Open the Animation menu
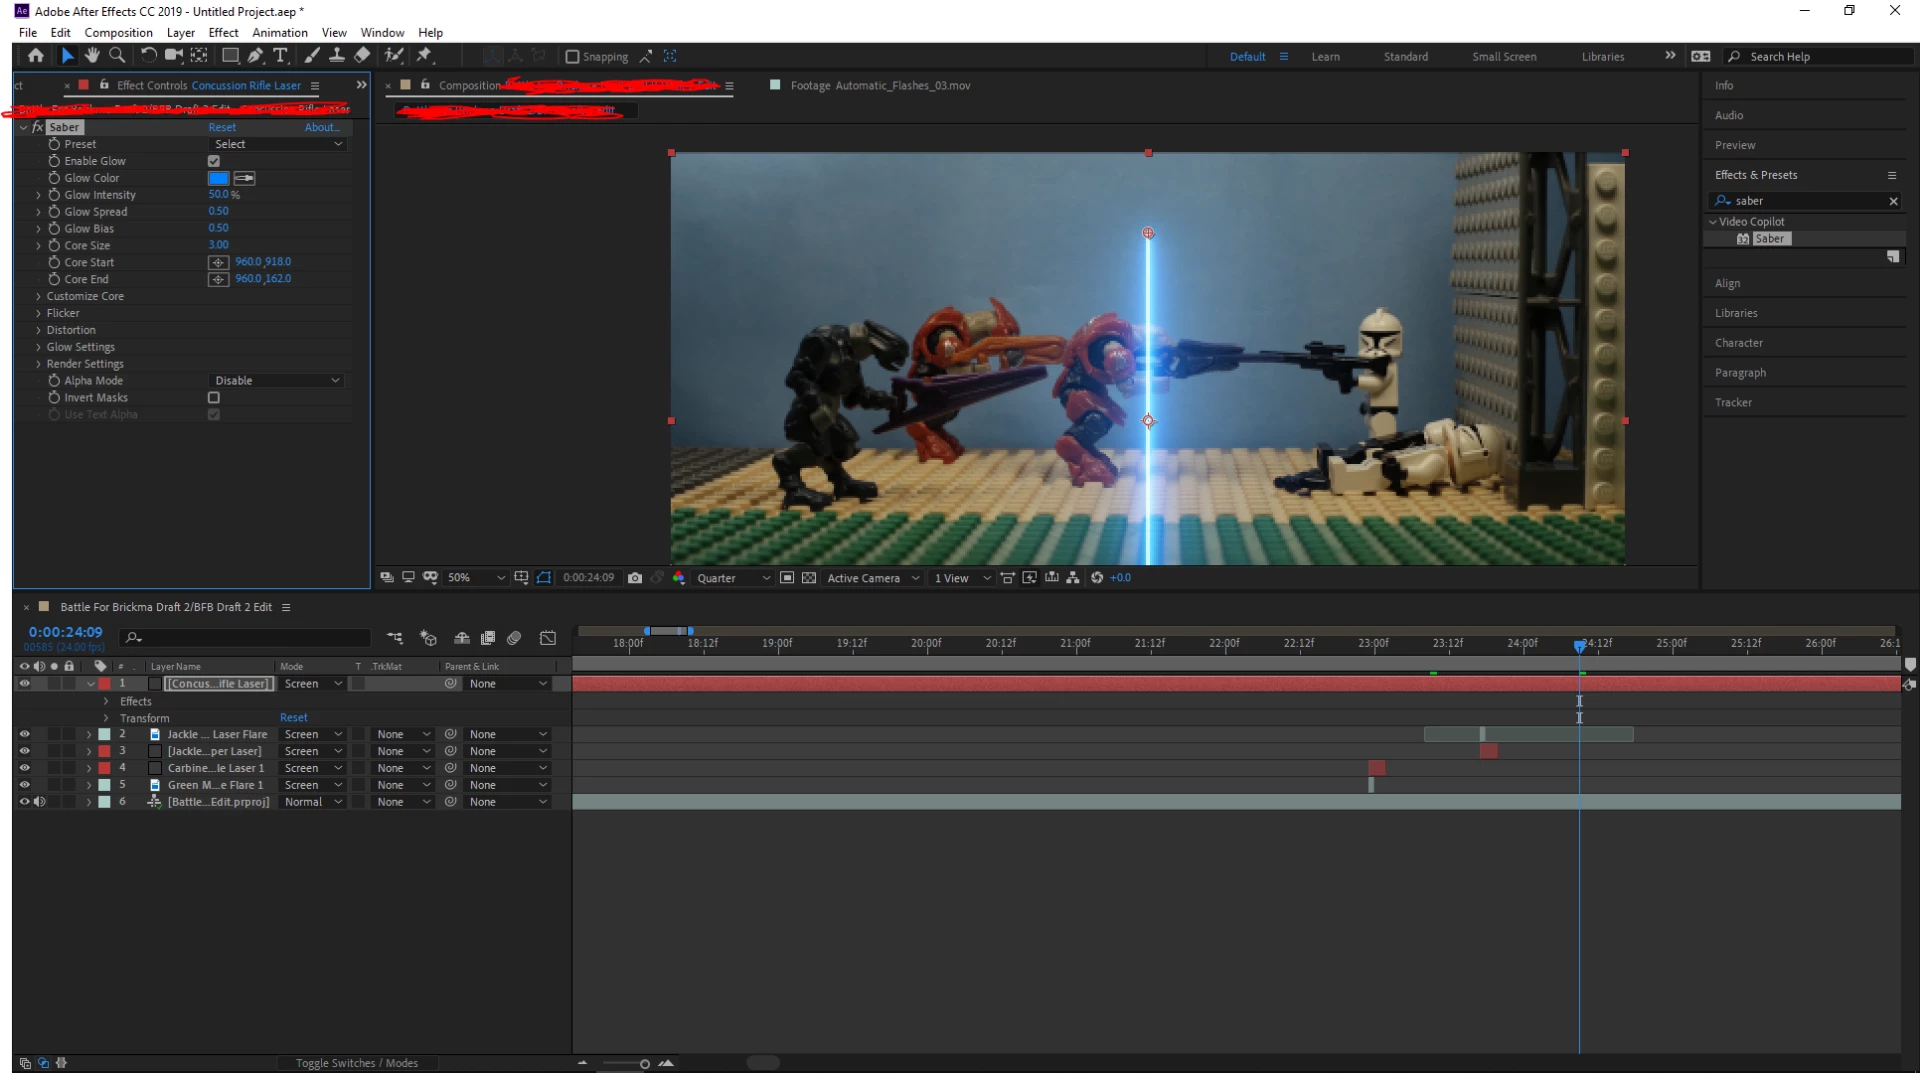Viewport: 1920px width, 1073px height. point(280,33)
